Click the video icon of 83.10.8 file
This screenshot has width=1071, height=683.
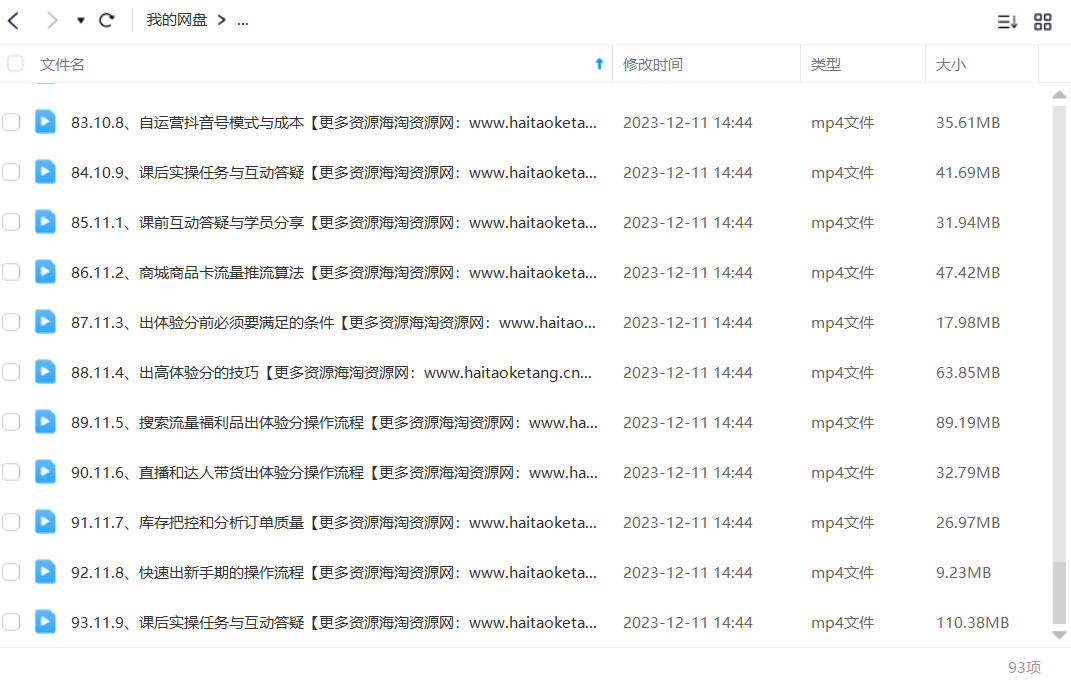(45, 122)
